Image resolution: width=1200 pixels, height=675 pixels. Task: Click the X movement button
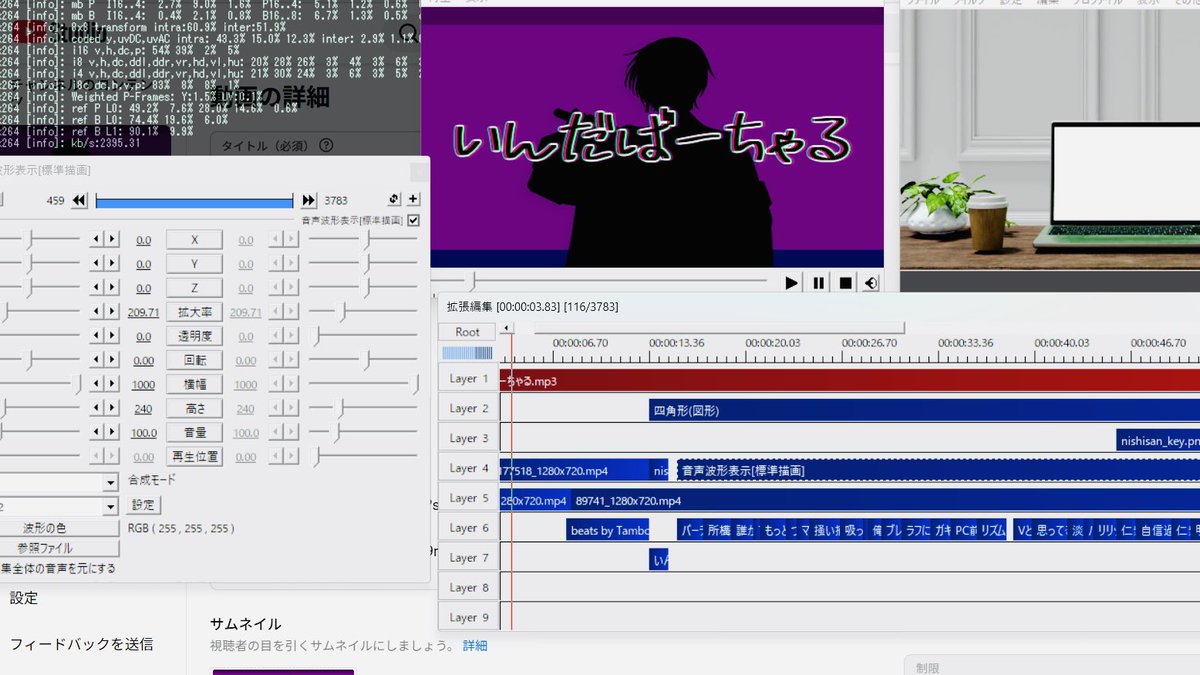[x=194, y=240]
